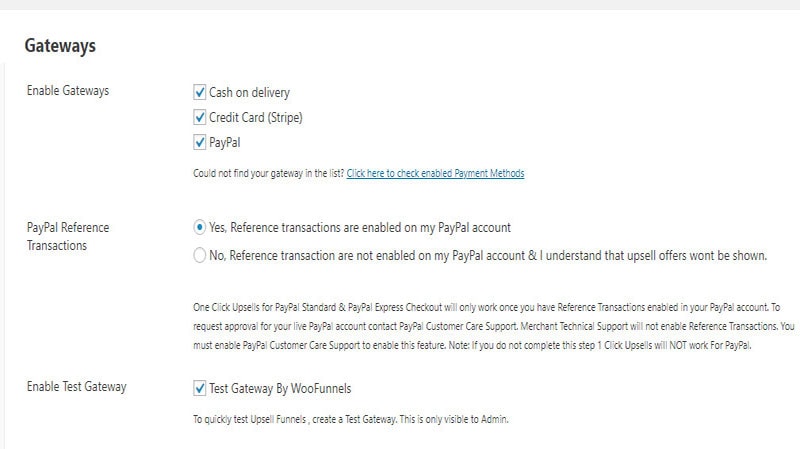
Task: Untick the Test Gateway By WooFunnels checkbox
Action: (x=200, y=387)
